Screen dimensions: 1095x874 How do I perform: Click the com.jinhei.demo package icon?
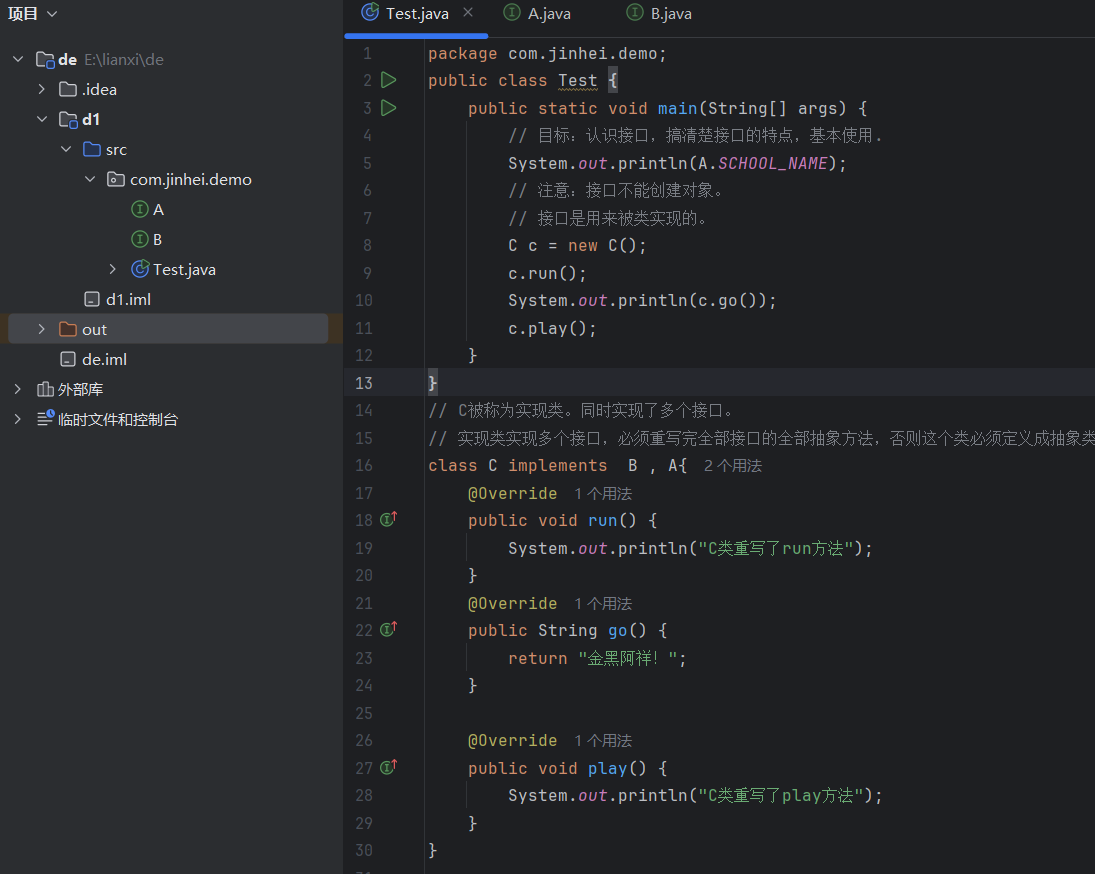(x=115, y=179)
